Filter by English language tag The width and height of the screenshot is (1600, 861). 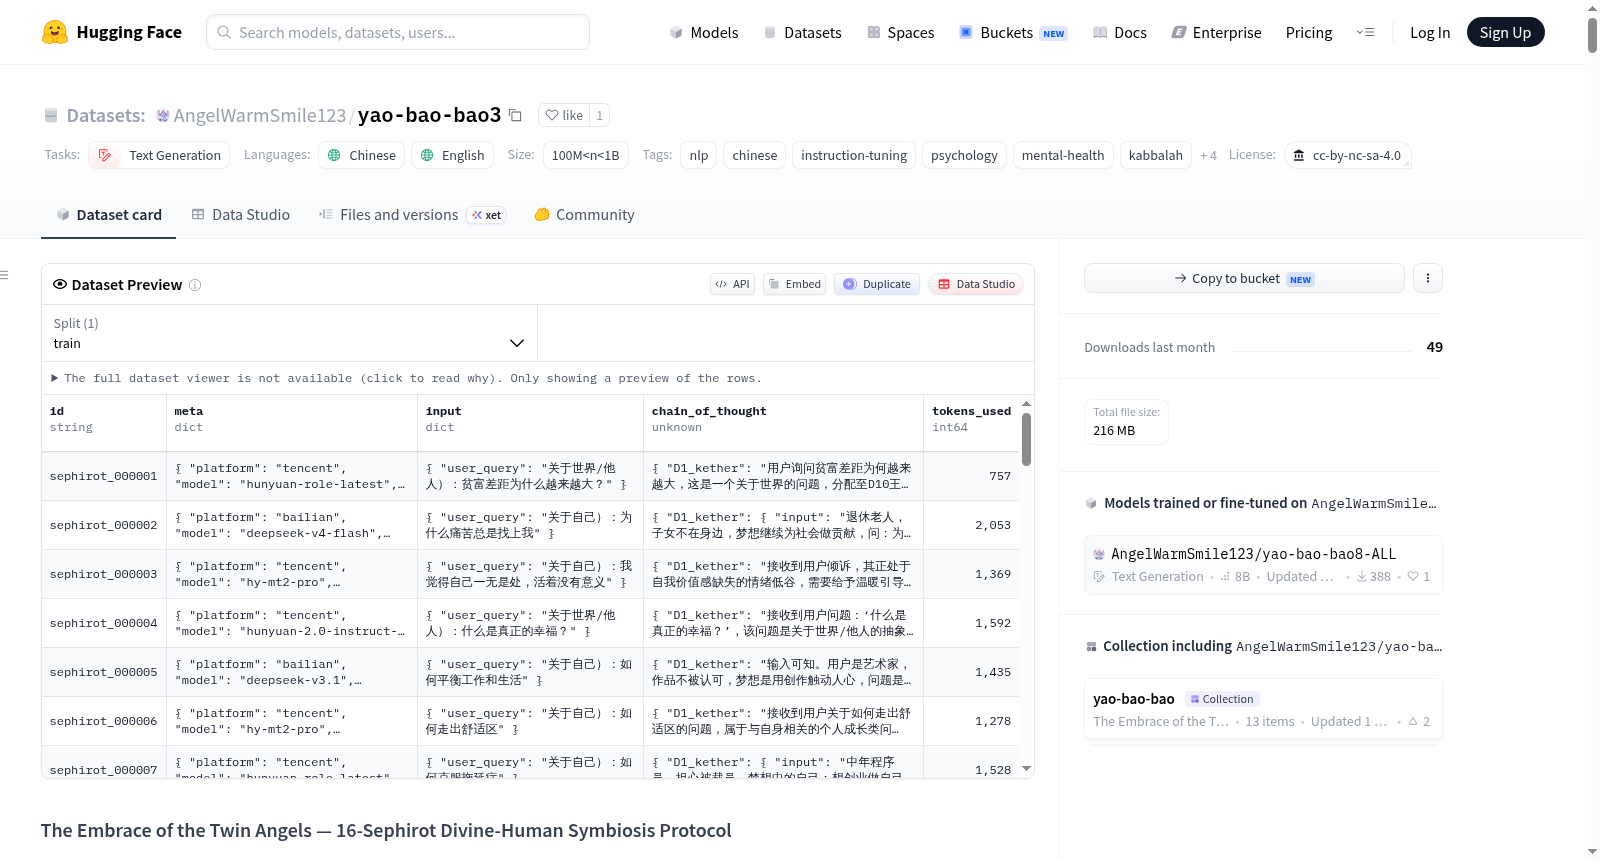tap(452, 155)
